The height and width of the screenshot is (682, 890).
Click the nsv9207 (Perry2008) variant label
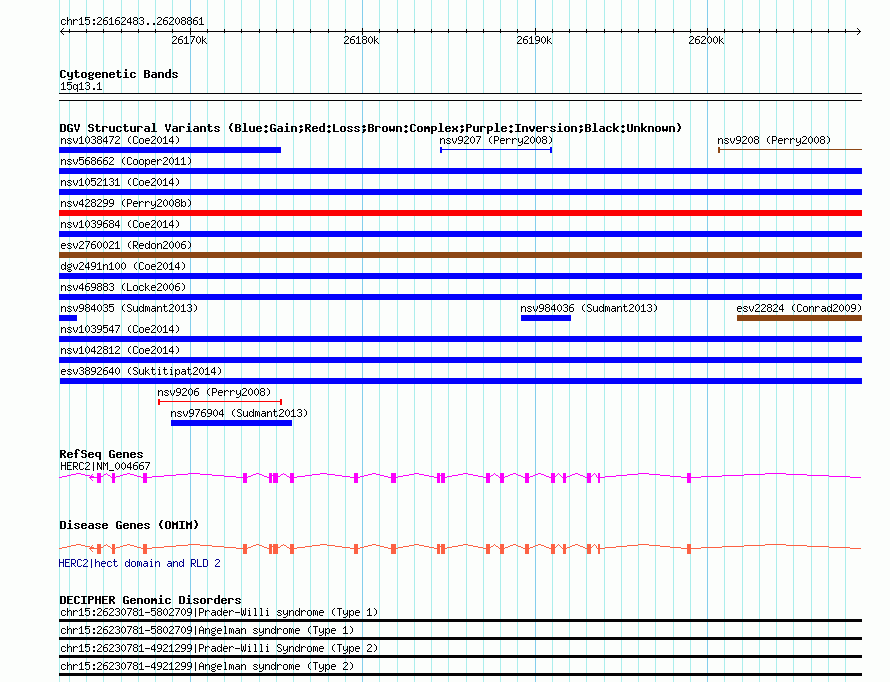pos(496,141)
